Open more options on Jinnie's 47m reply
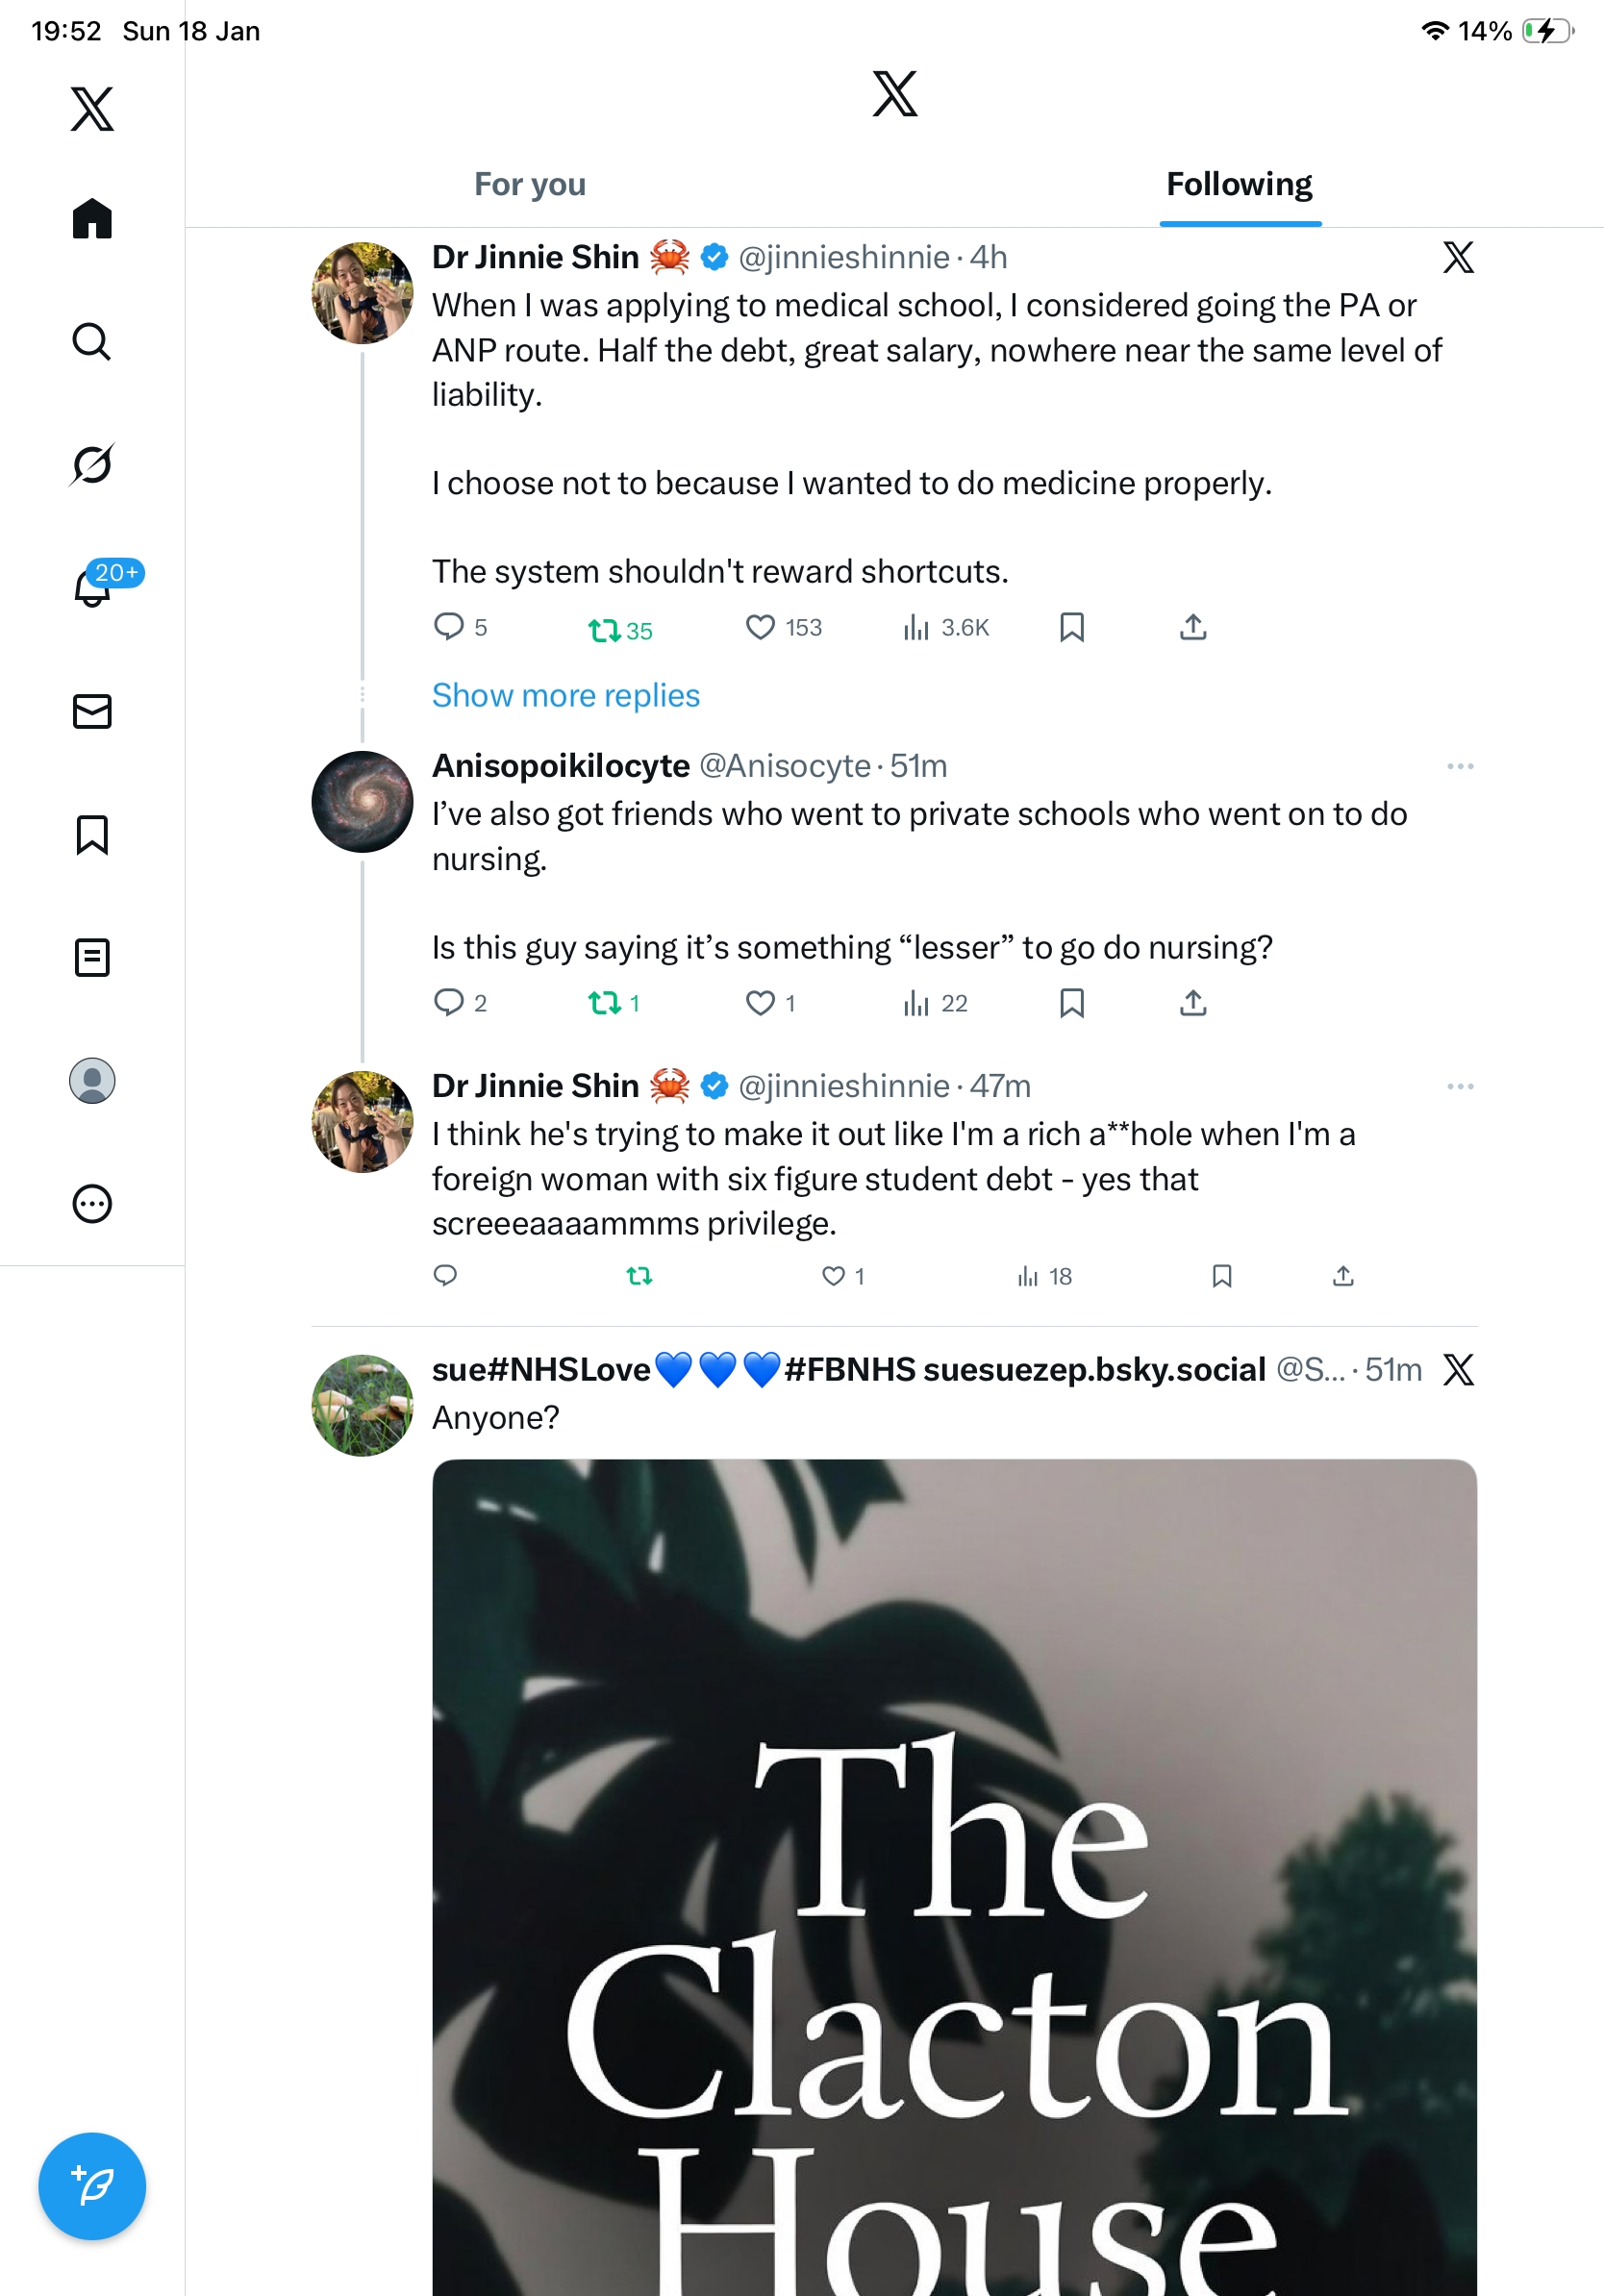The width and height of the screenshot is (1604, 2296). (1459, 1086)
